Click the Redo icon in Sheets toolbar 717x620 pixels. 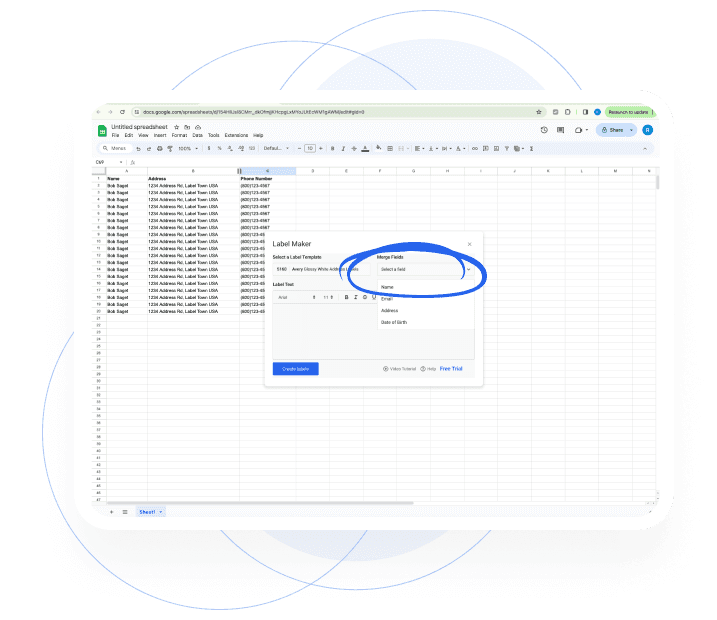tap(149, 149)
